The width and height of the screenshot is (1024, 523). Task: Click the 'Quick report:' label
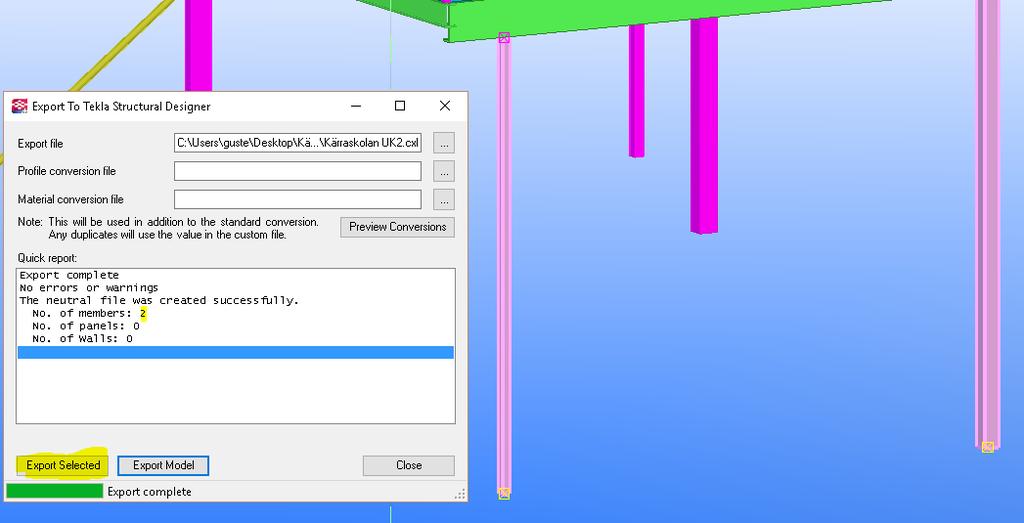pos(47,259)
